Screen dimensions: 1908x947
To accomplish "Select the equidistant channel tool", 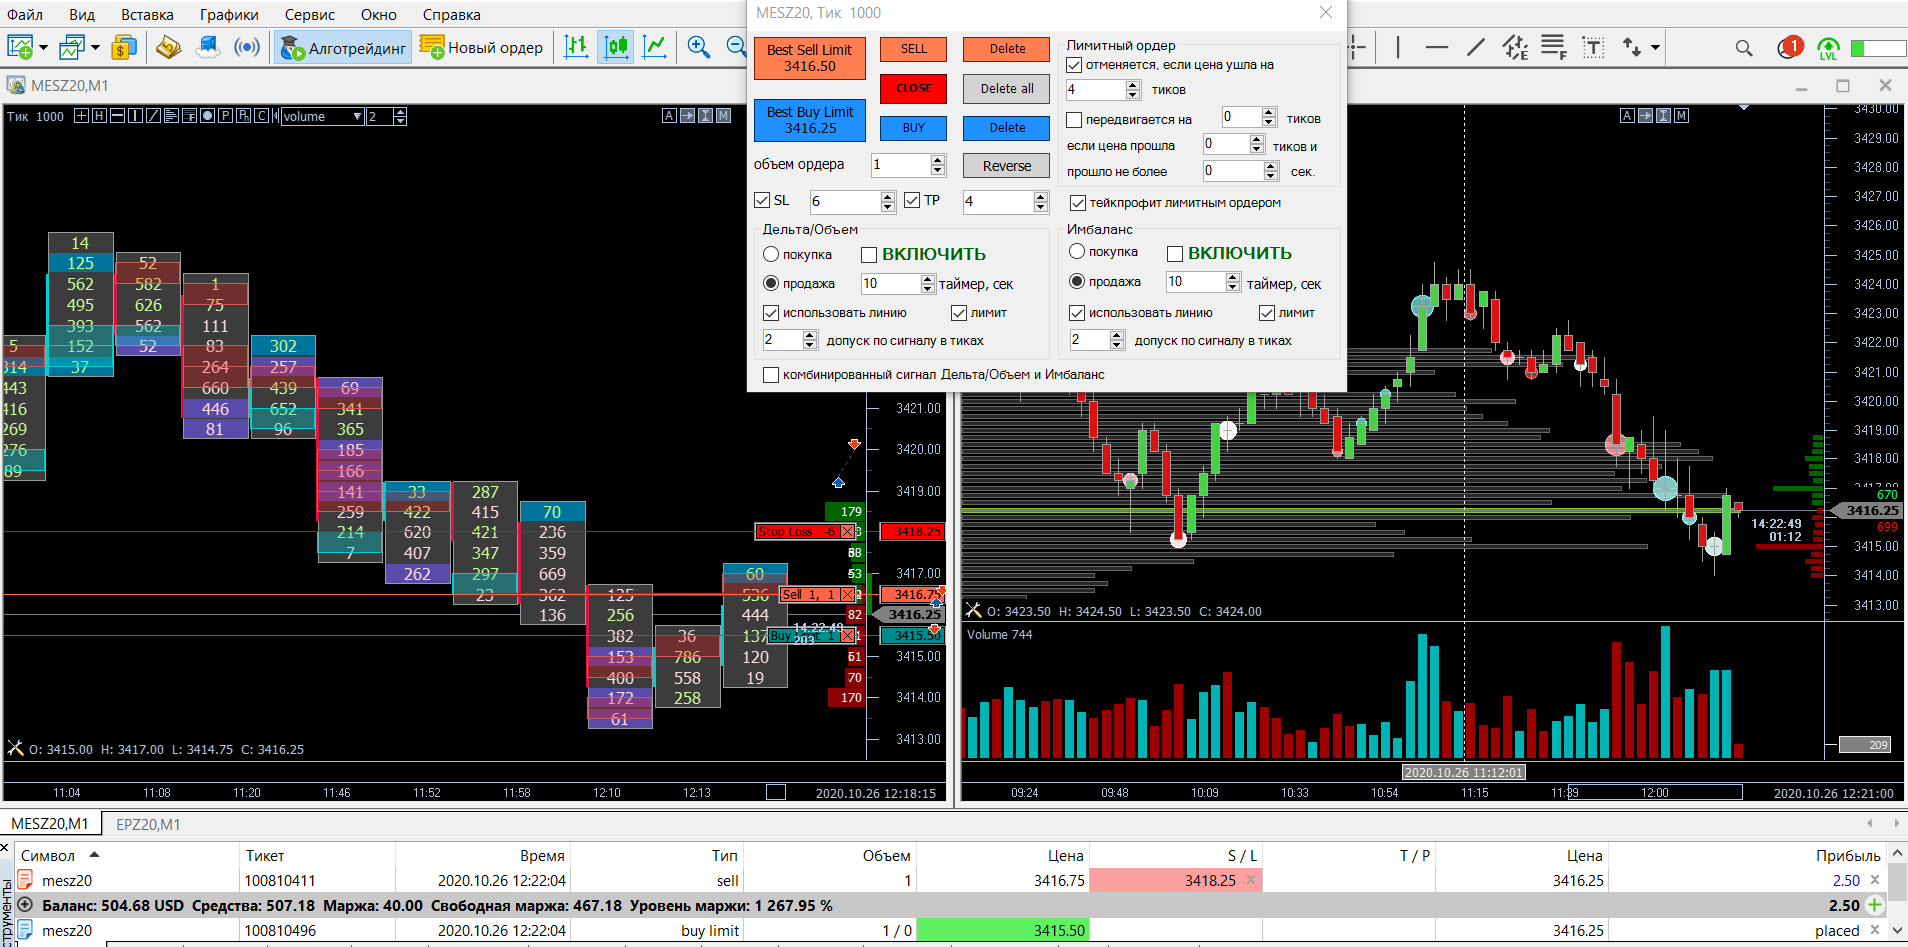I will (x=1515, y=47).
